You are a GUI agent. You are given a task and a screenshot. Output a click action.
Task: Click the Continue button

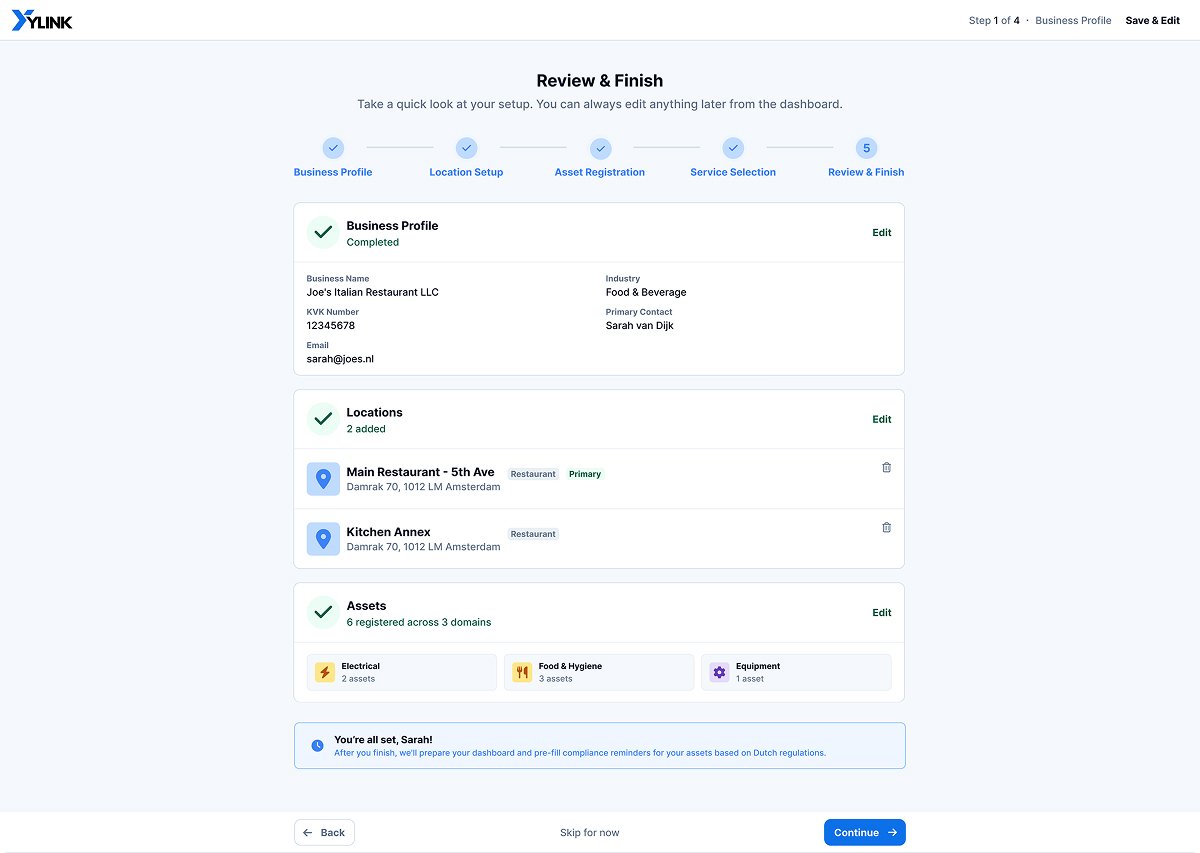coord(865,832)
